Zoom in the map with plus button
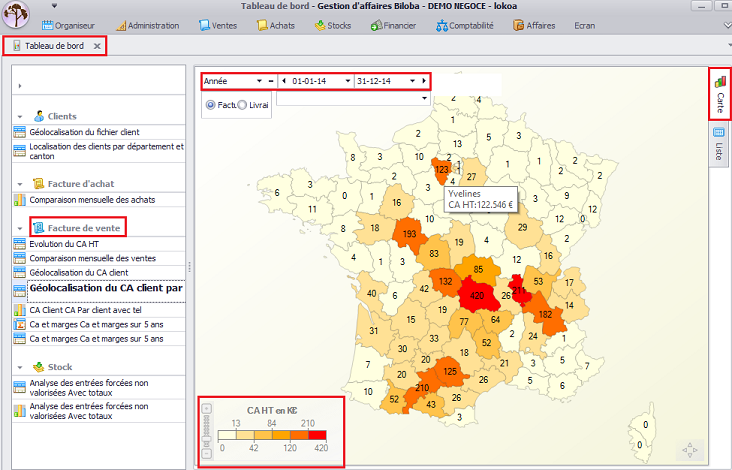The height and width of the screenshot is (470, 732). pos(206,408)
